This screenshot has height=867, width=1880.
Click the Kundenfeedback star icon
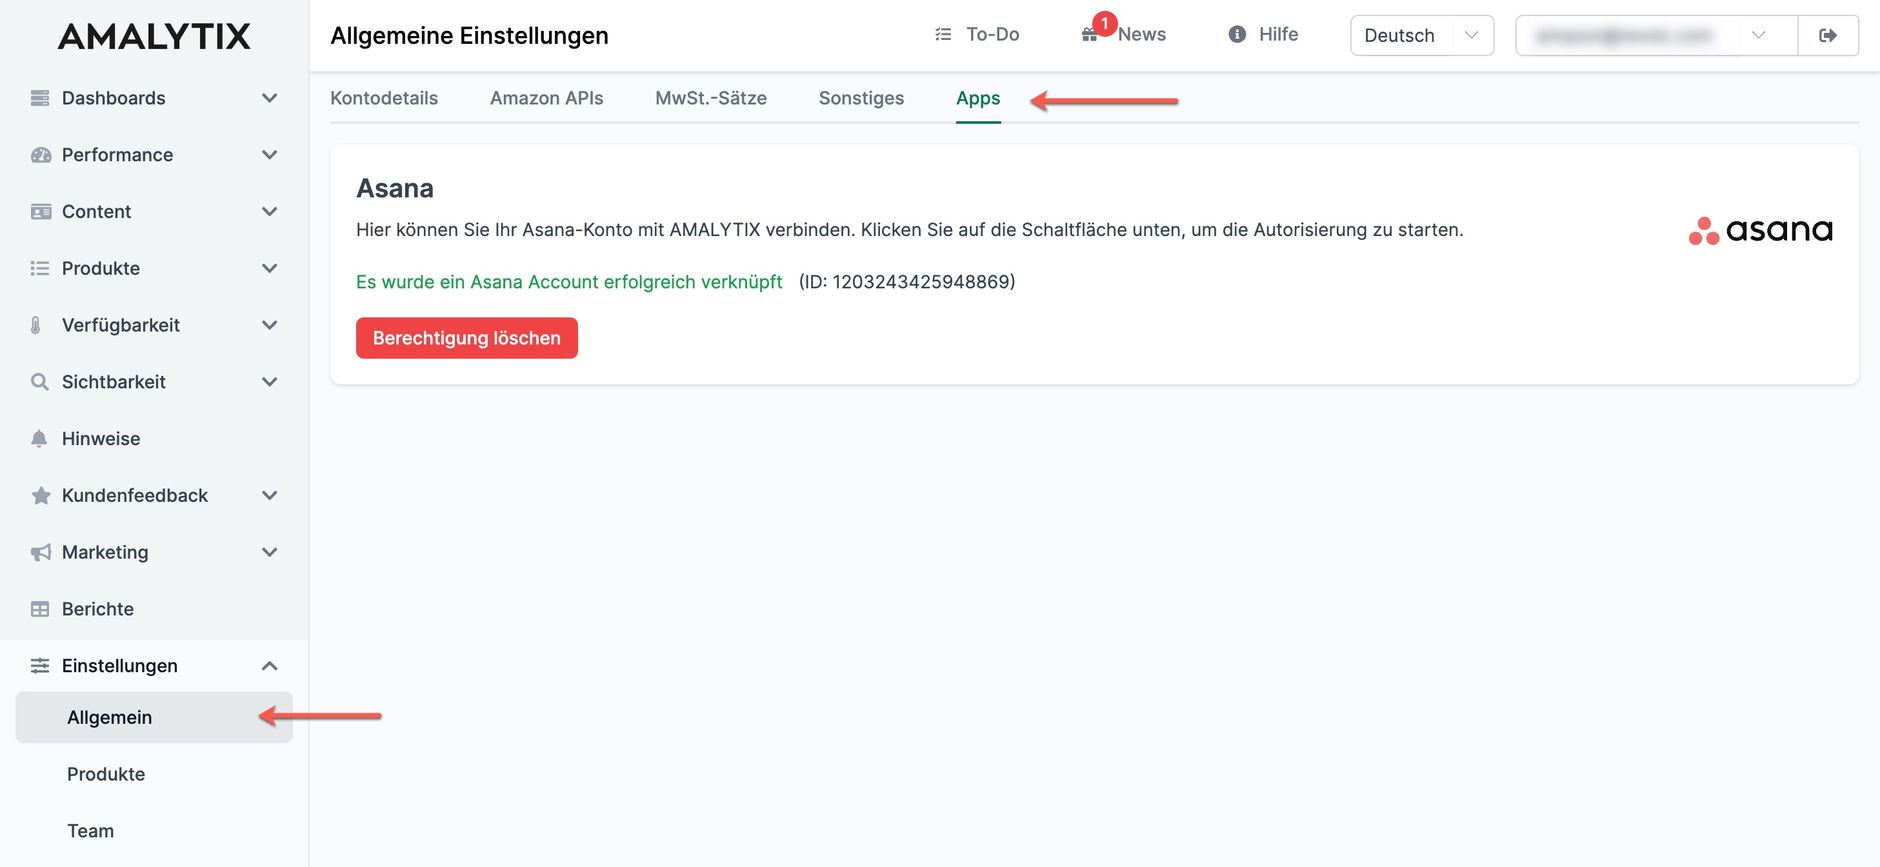40,496
